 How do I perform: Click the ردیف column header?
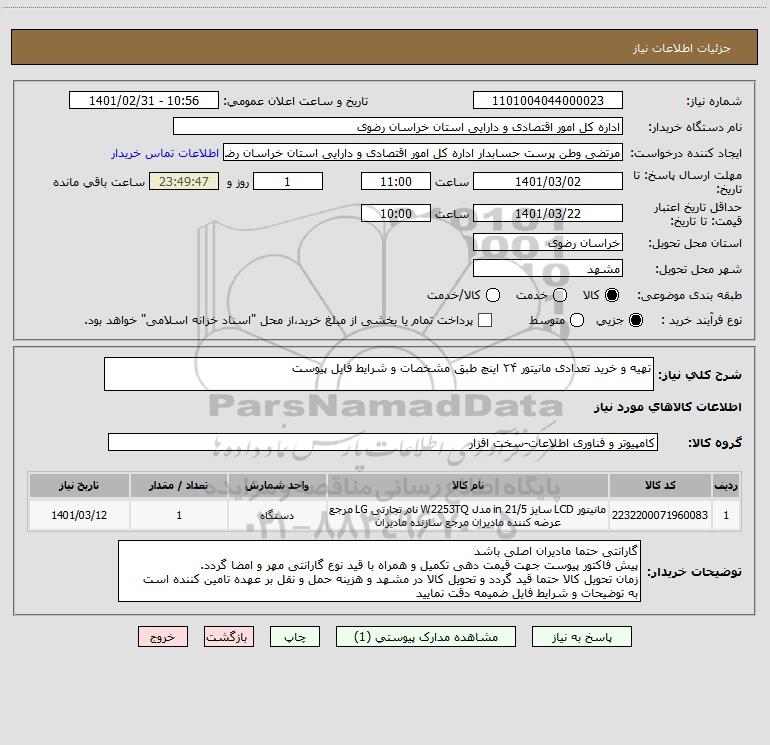pos(726,486)
